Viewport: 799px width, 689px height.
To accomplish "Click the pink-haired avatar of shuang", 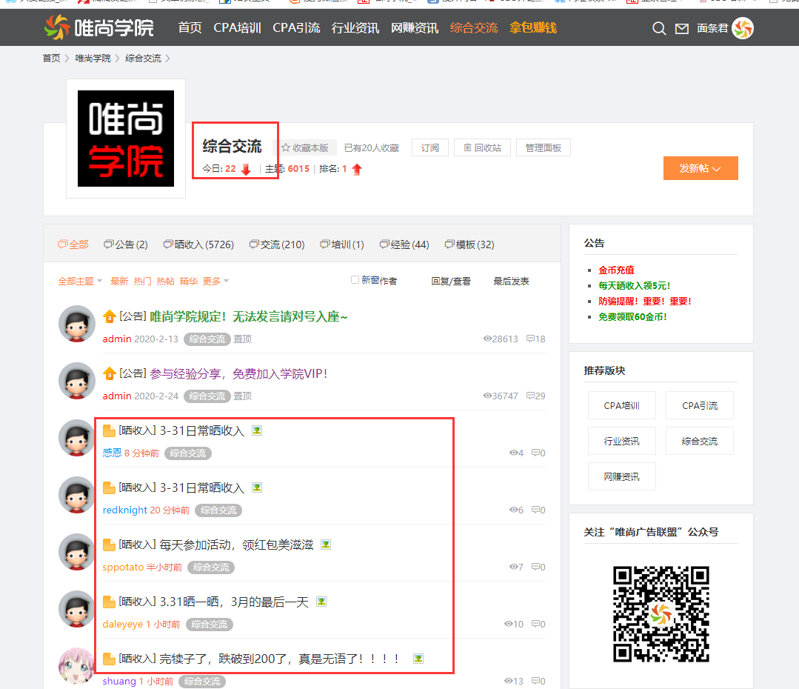I will point(76,666).
